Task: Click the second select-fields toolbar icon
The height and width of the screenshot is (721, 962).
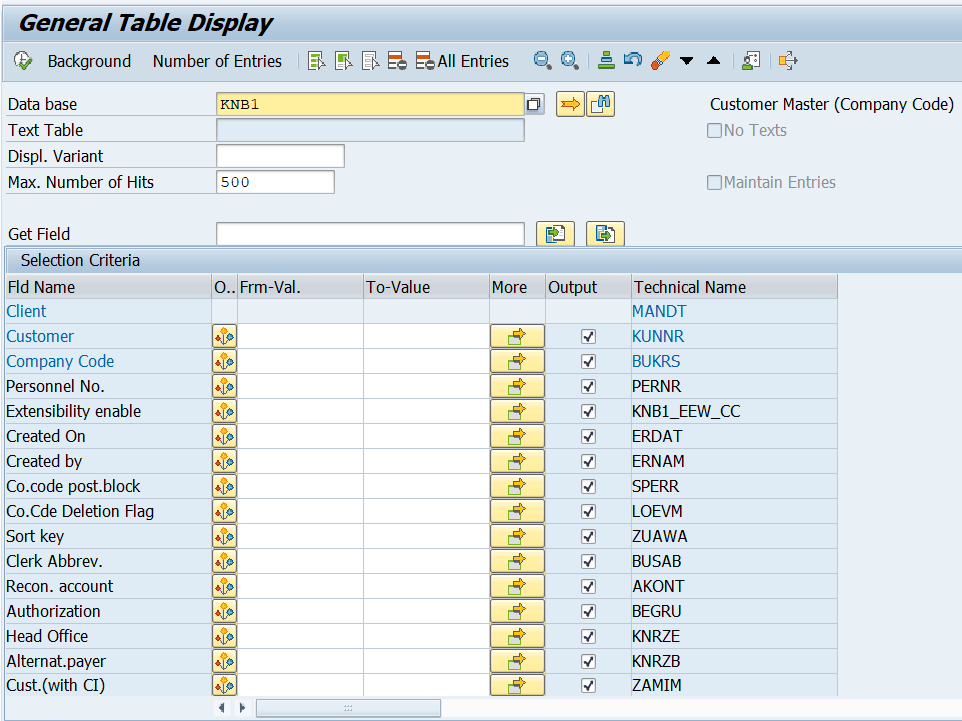Action: pyautogui.click(x=344, y=61)
